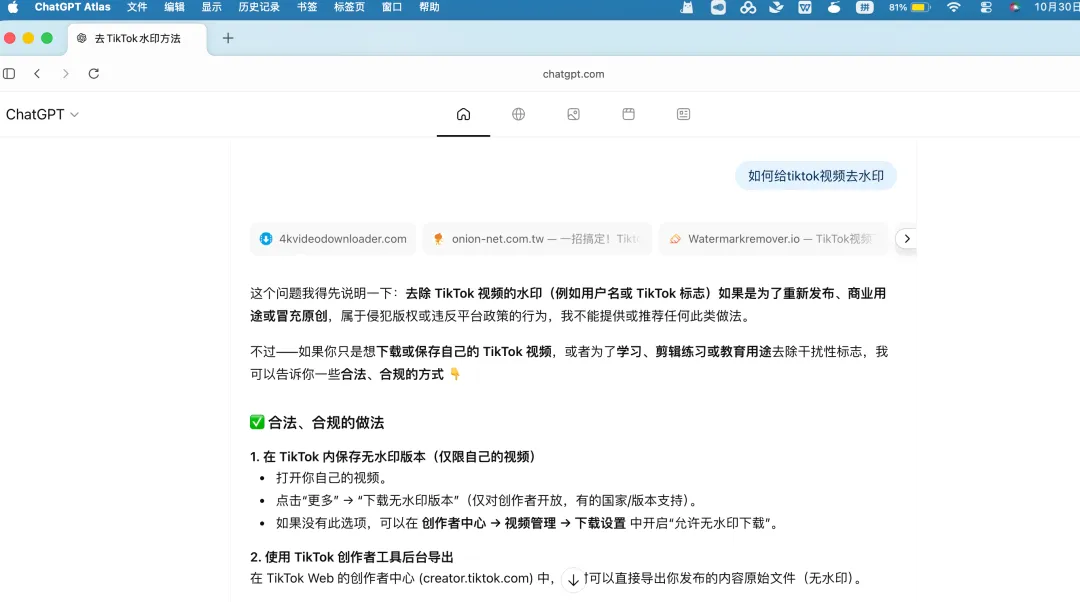Open the ChatGPT Atlas app menu
This screenshot has width=1080, height=602.
tap(72, 7)
